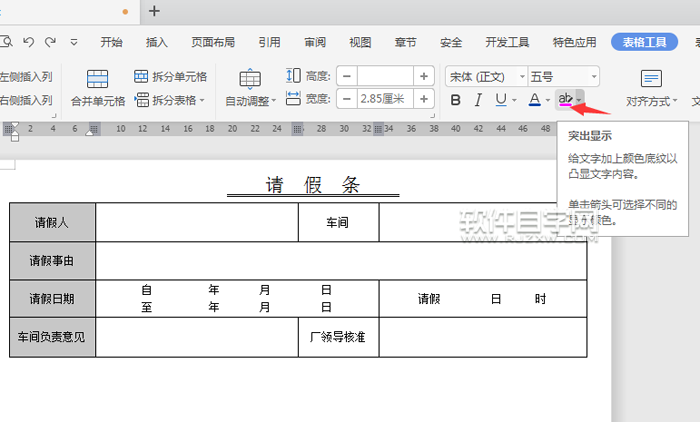The width and height of the screenshot is (700, 422).
Task: Expand quick access toolbar options
Action: click(74, 42)
